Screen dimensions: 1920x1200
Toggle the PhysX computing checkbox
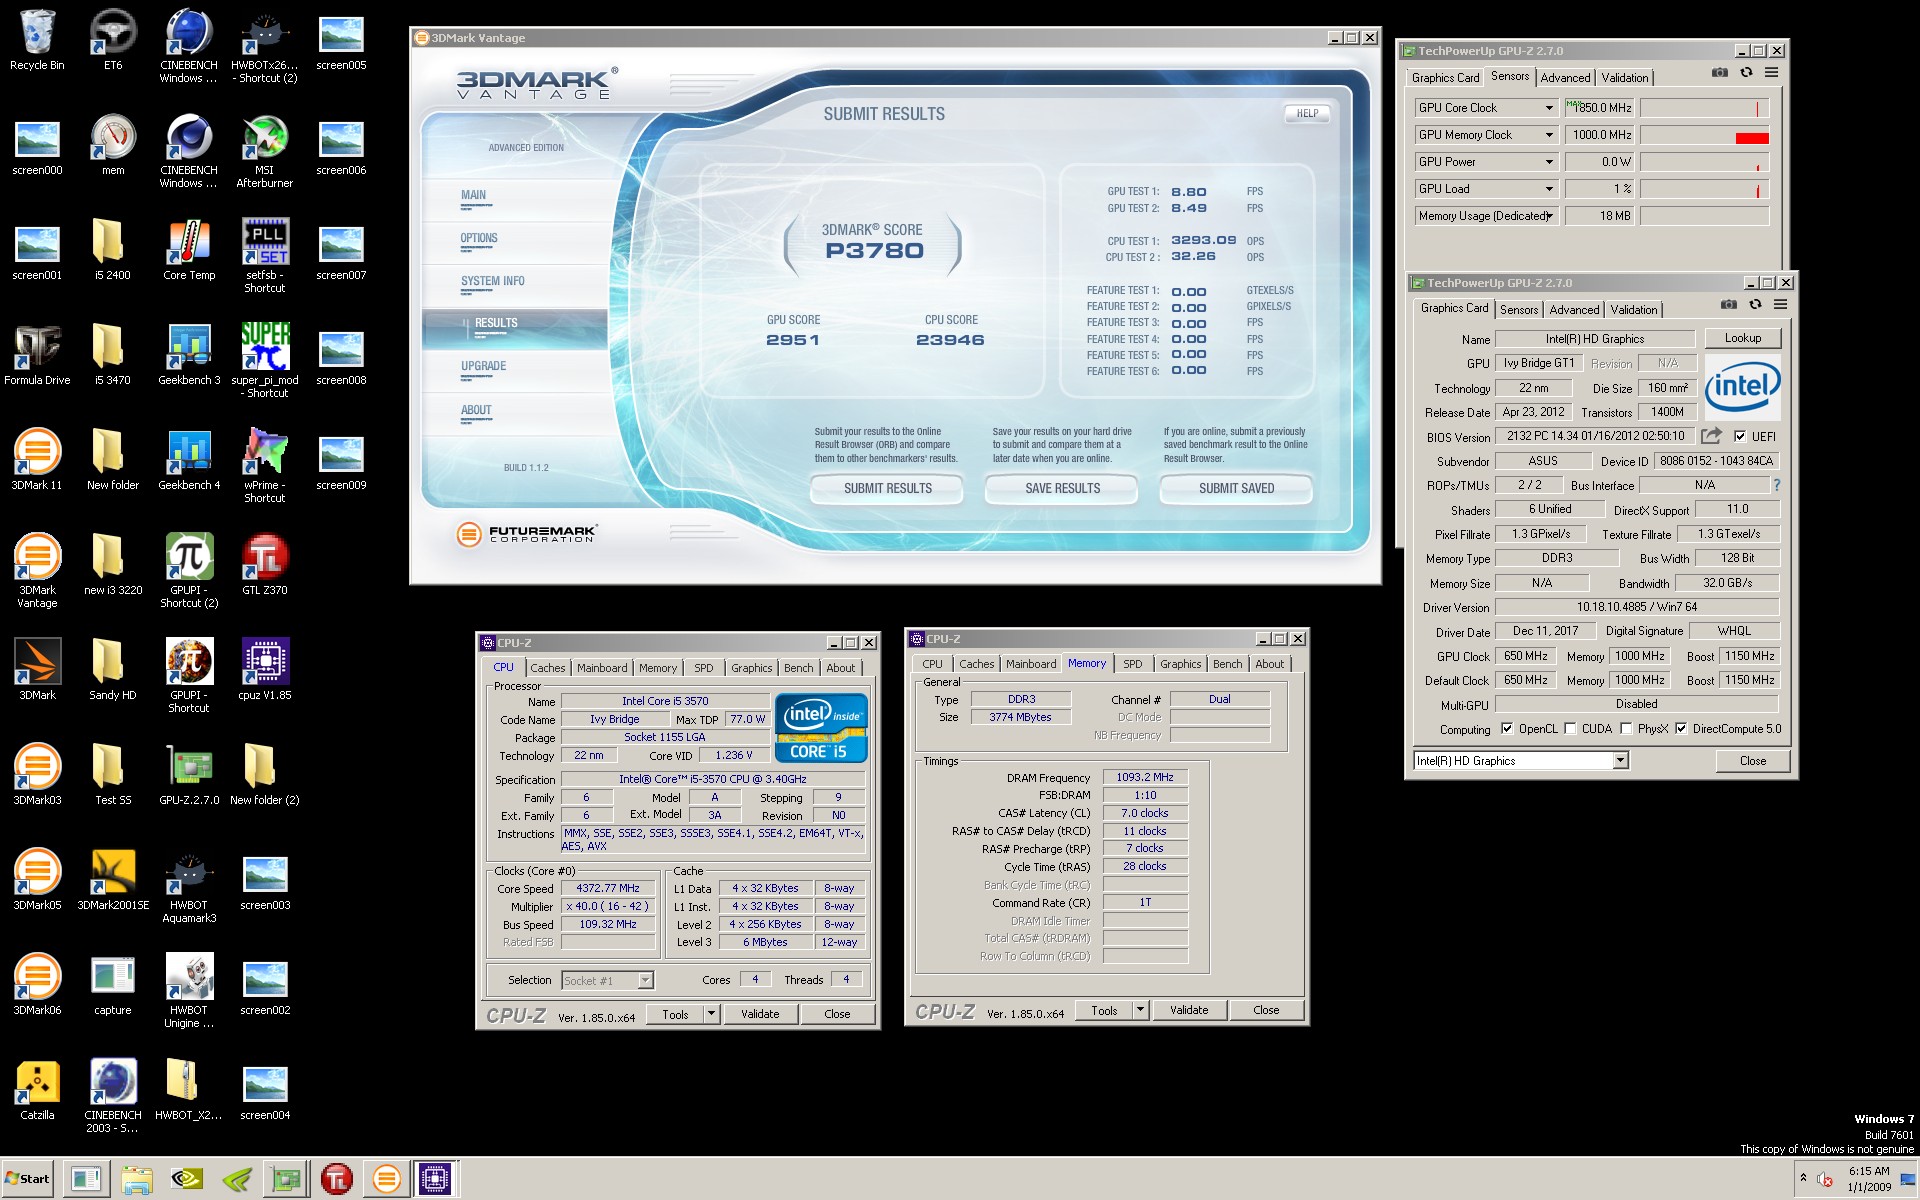1626,729
